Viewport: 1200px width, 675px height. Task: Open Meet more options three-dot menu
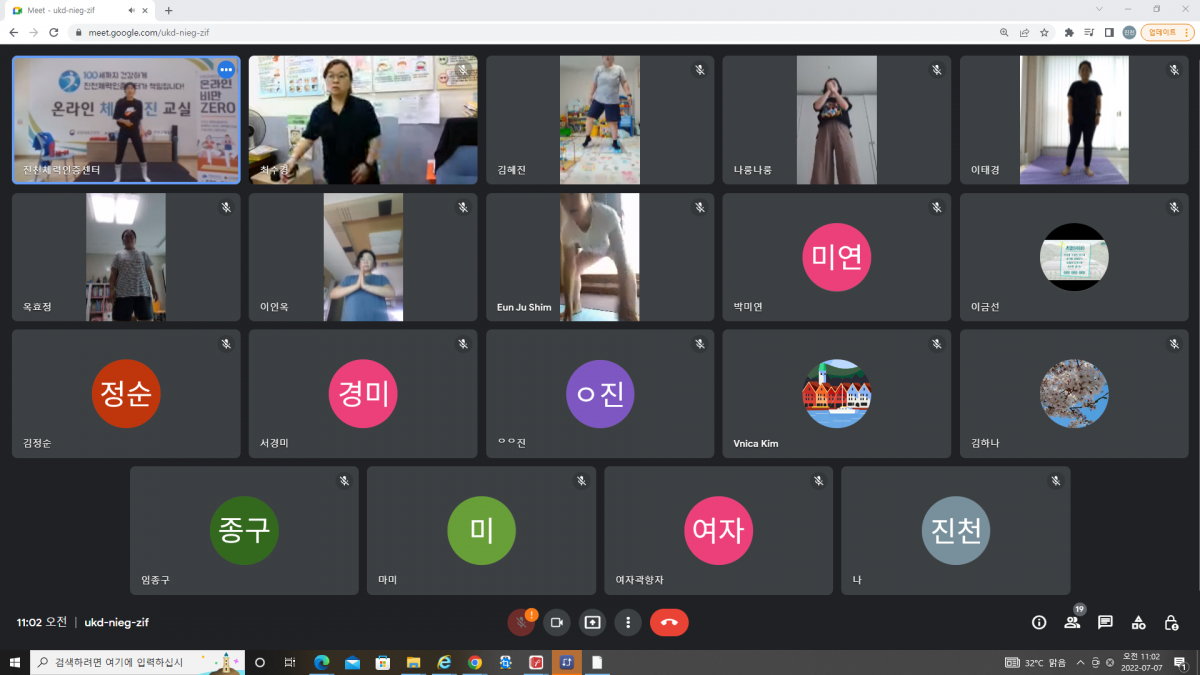coord(628,622)
